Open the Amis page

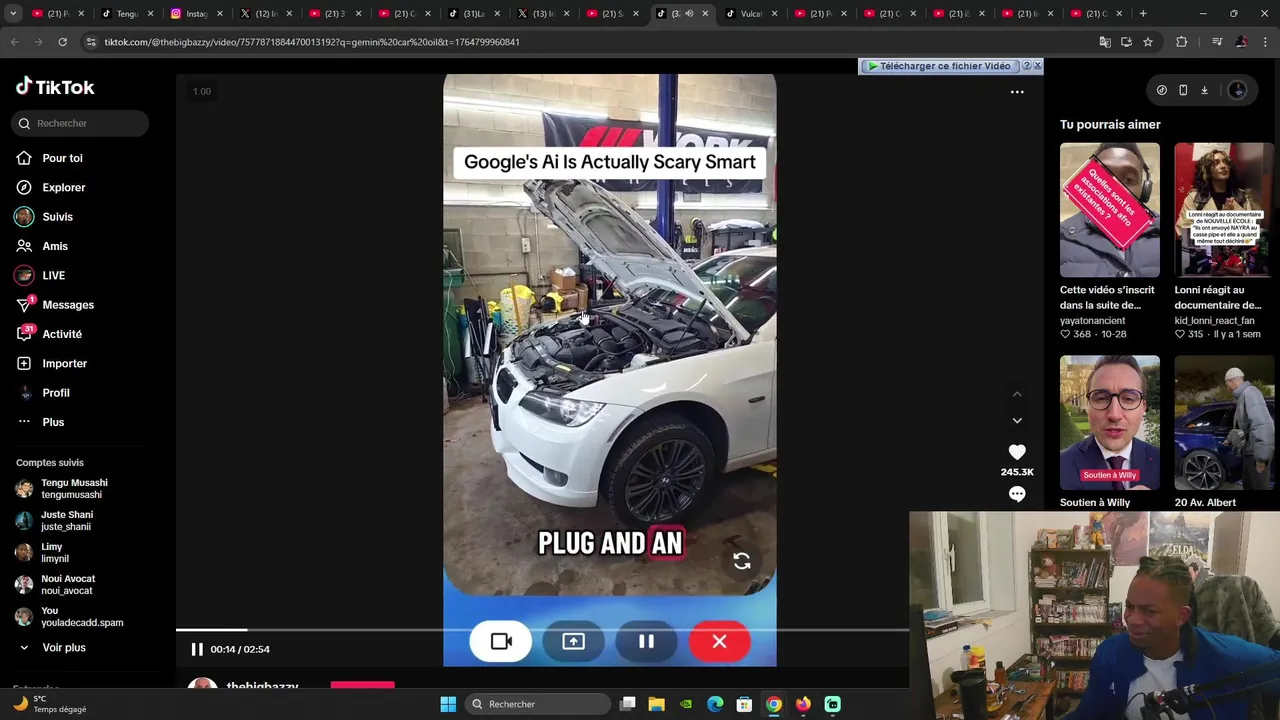click(55, 246)
